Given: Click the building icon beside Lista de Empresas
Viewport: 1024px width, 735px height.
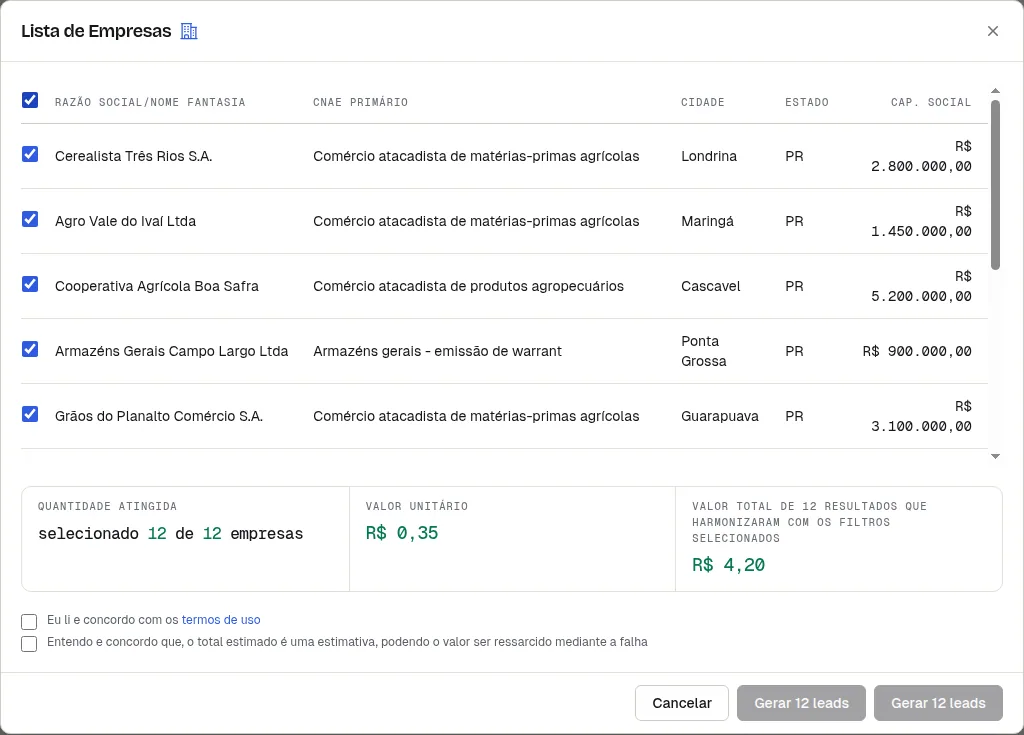Looking at the screenshot, I should [189, 31].
